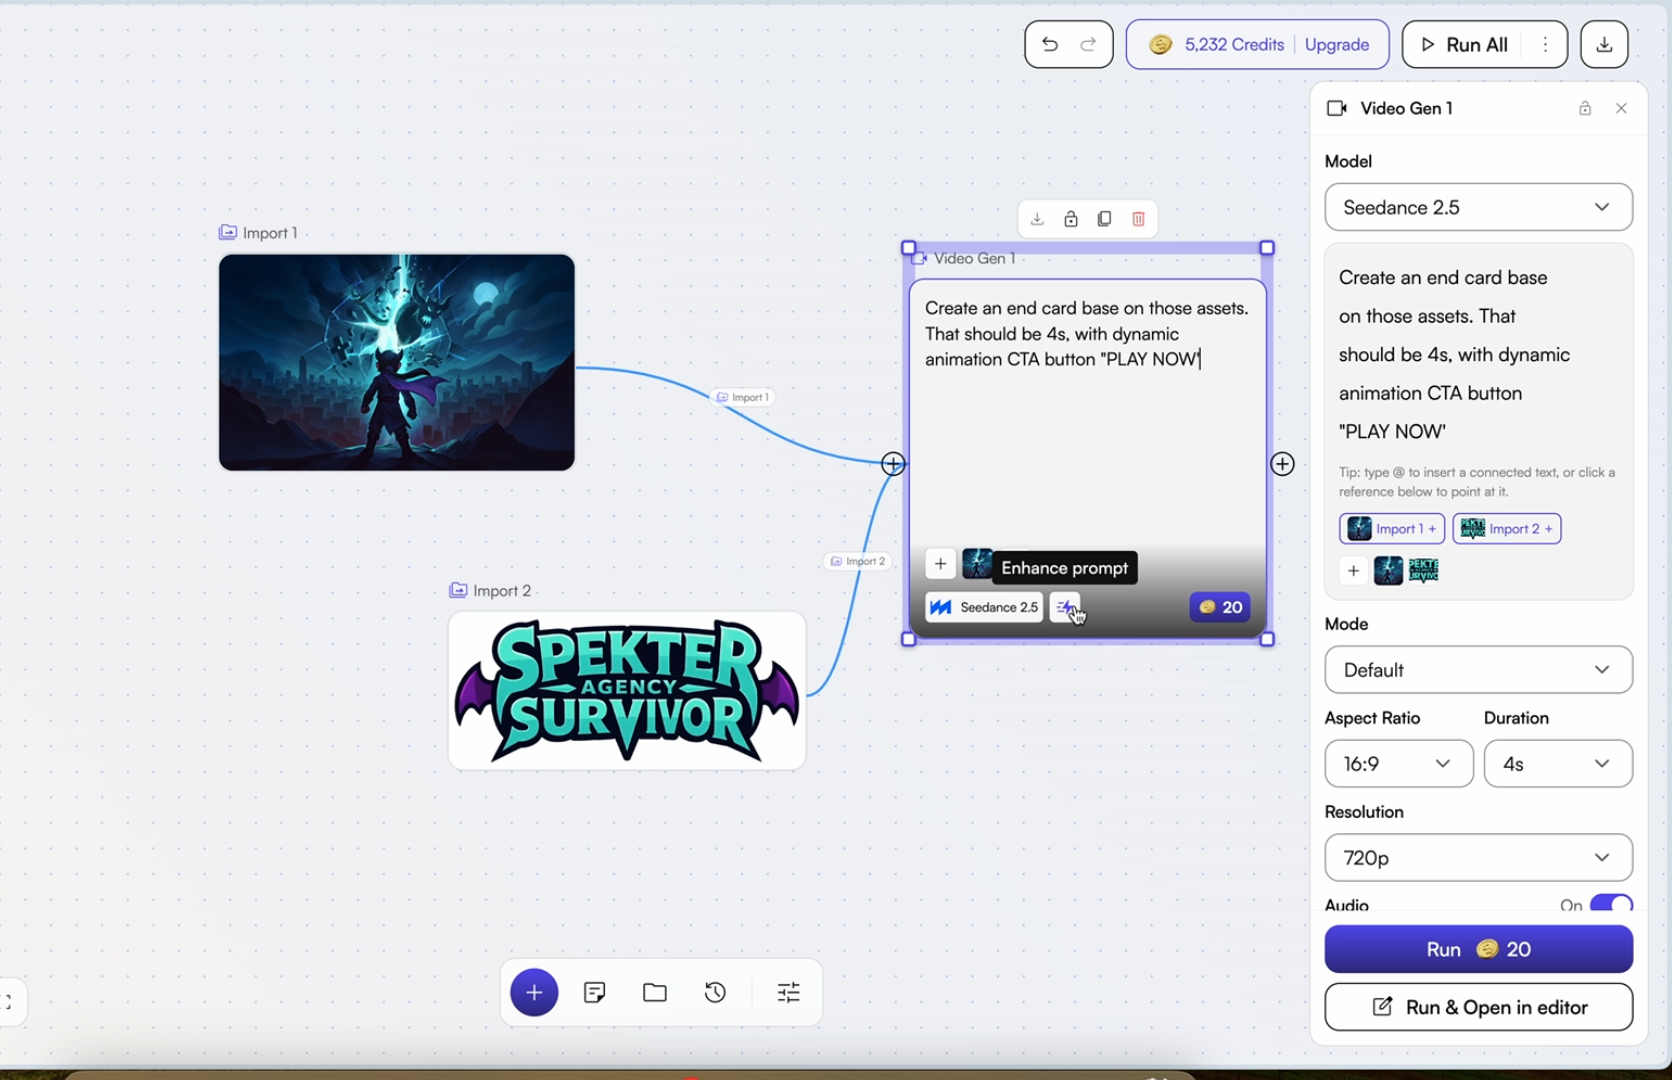The height and width of the screenshot is (1080, 1672).
Task: Click the redo arrow icon
Action: pos(1088,44)
